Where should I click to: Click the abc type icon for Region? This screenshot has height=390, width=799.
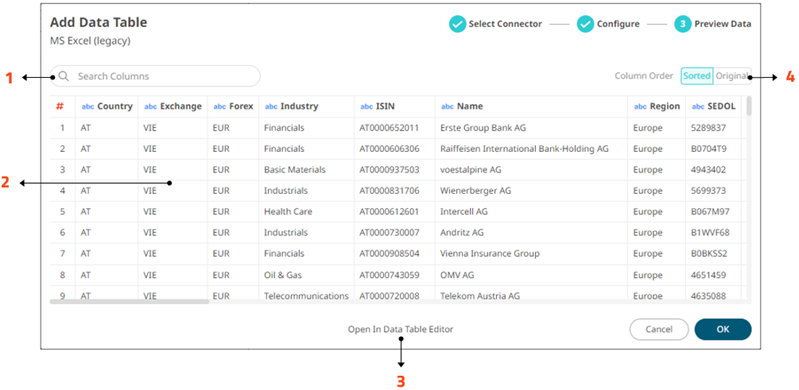pos(640,107)
